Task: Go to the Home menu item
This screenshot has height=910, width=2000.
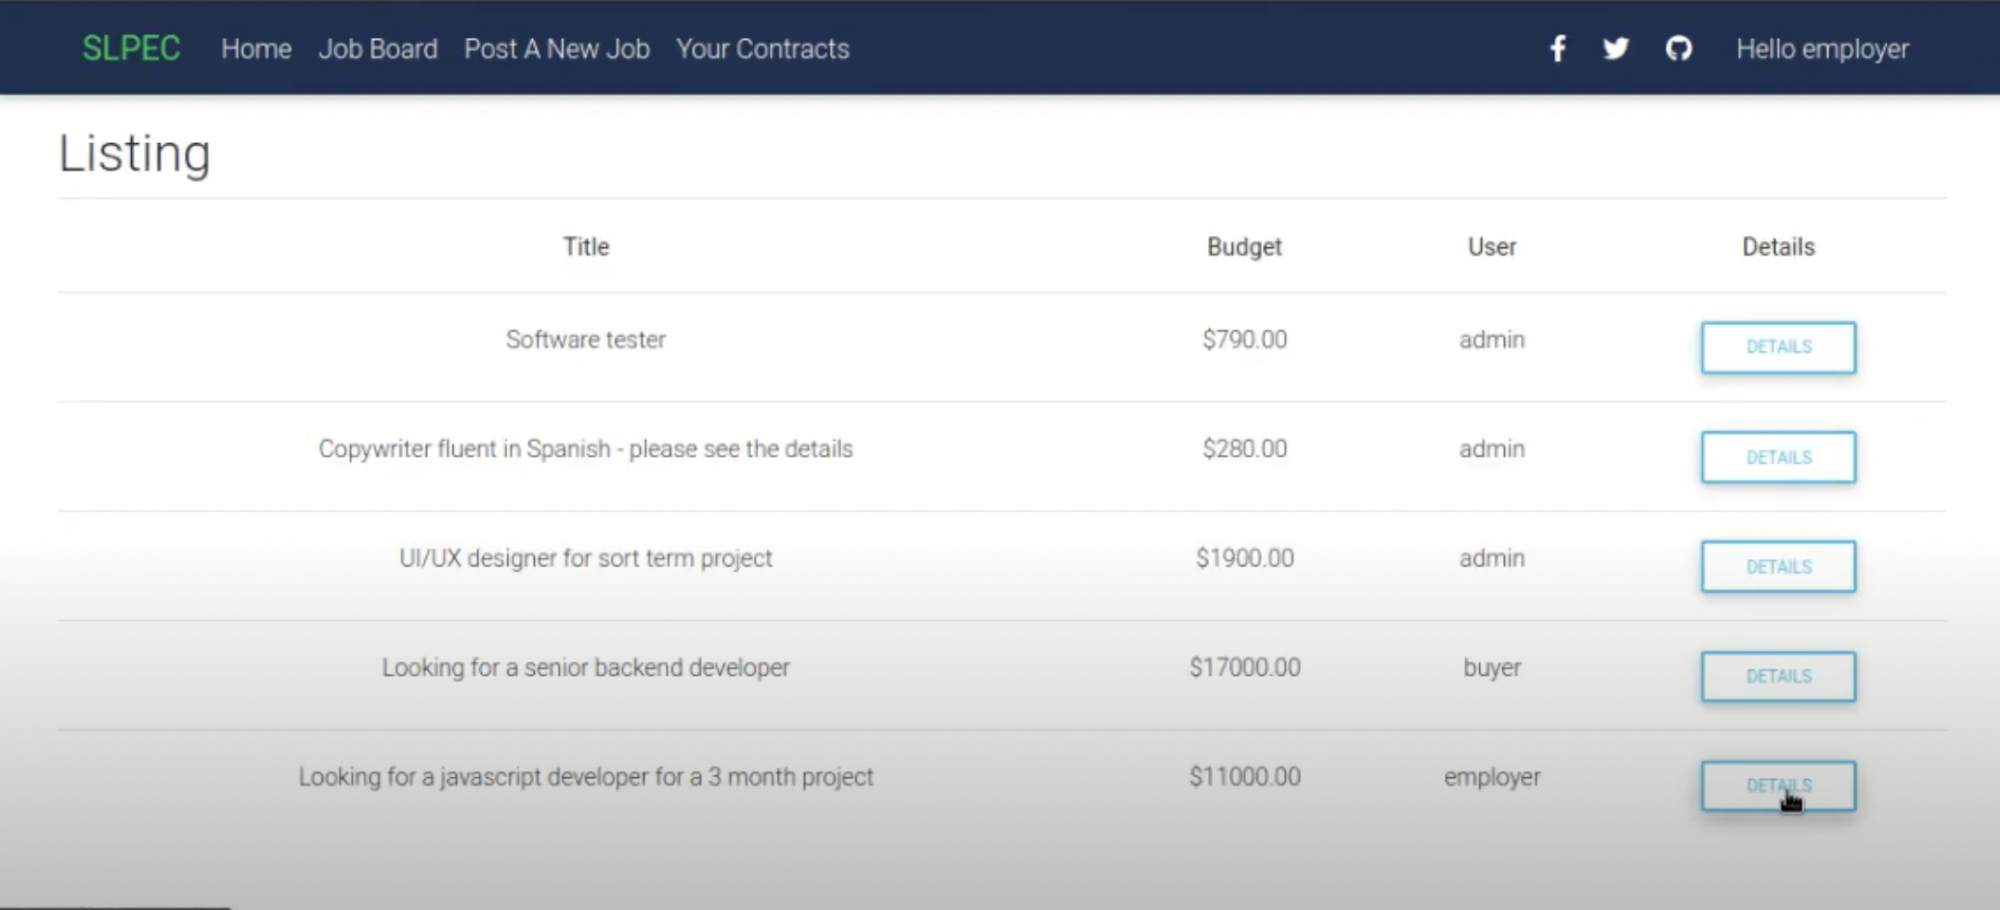Action: pyautogui.click(x=256, y=49)
